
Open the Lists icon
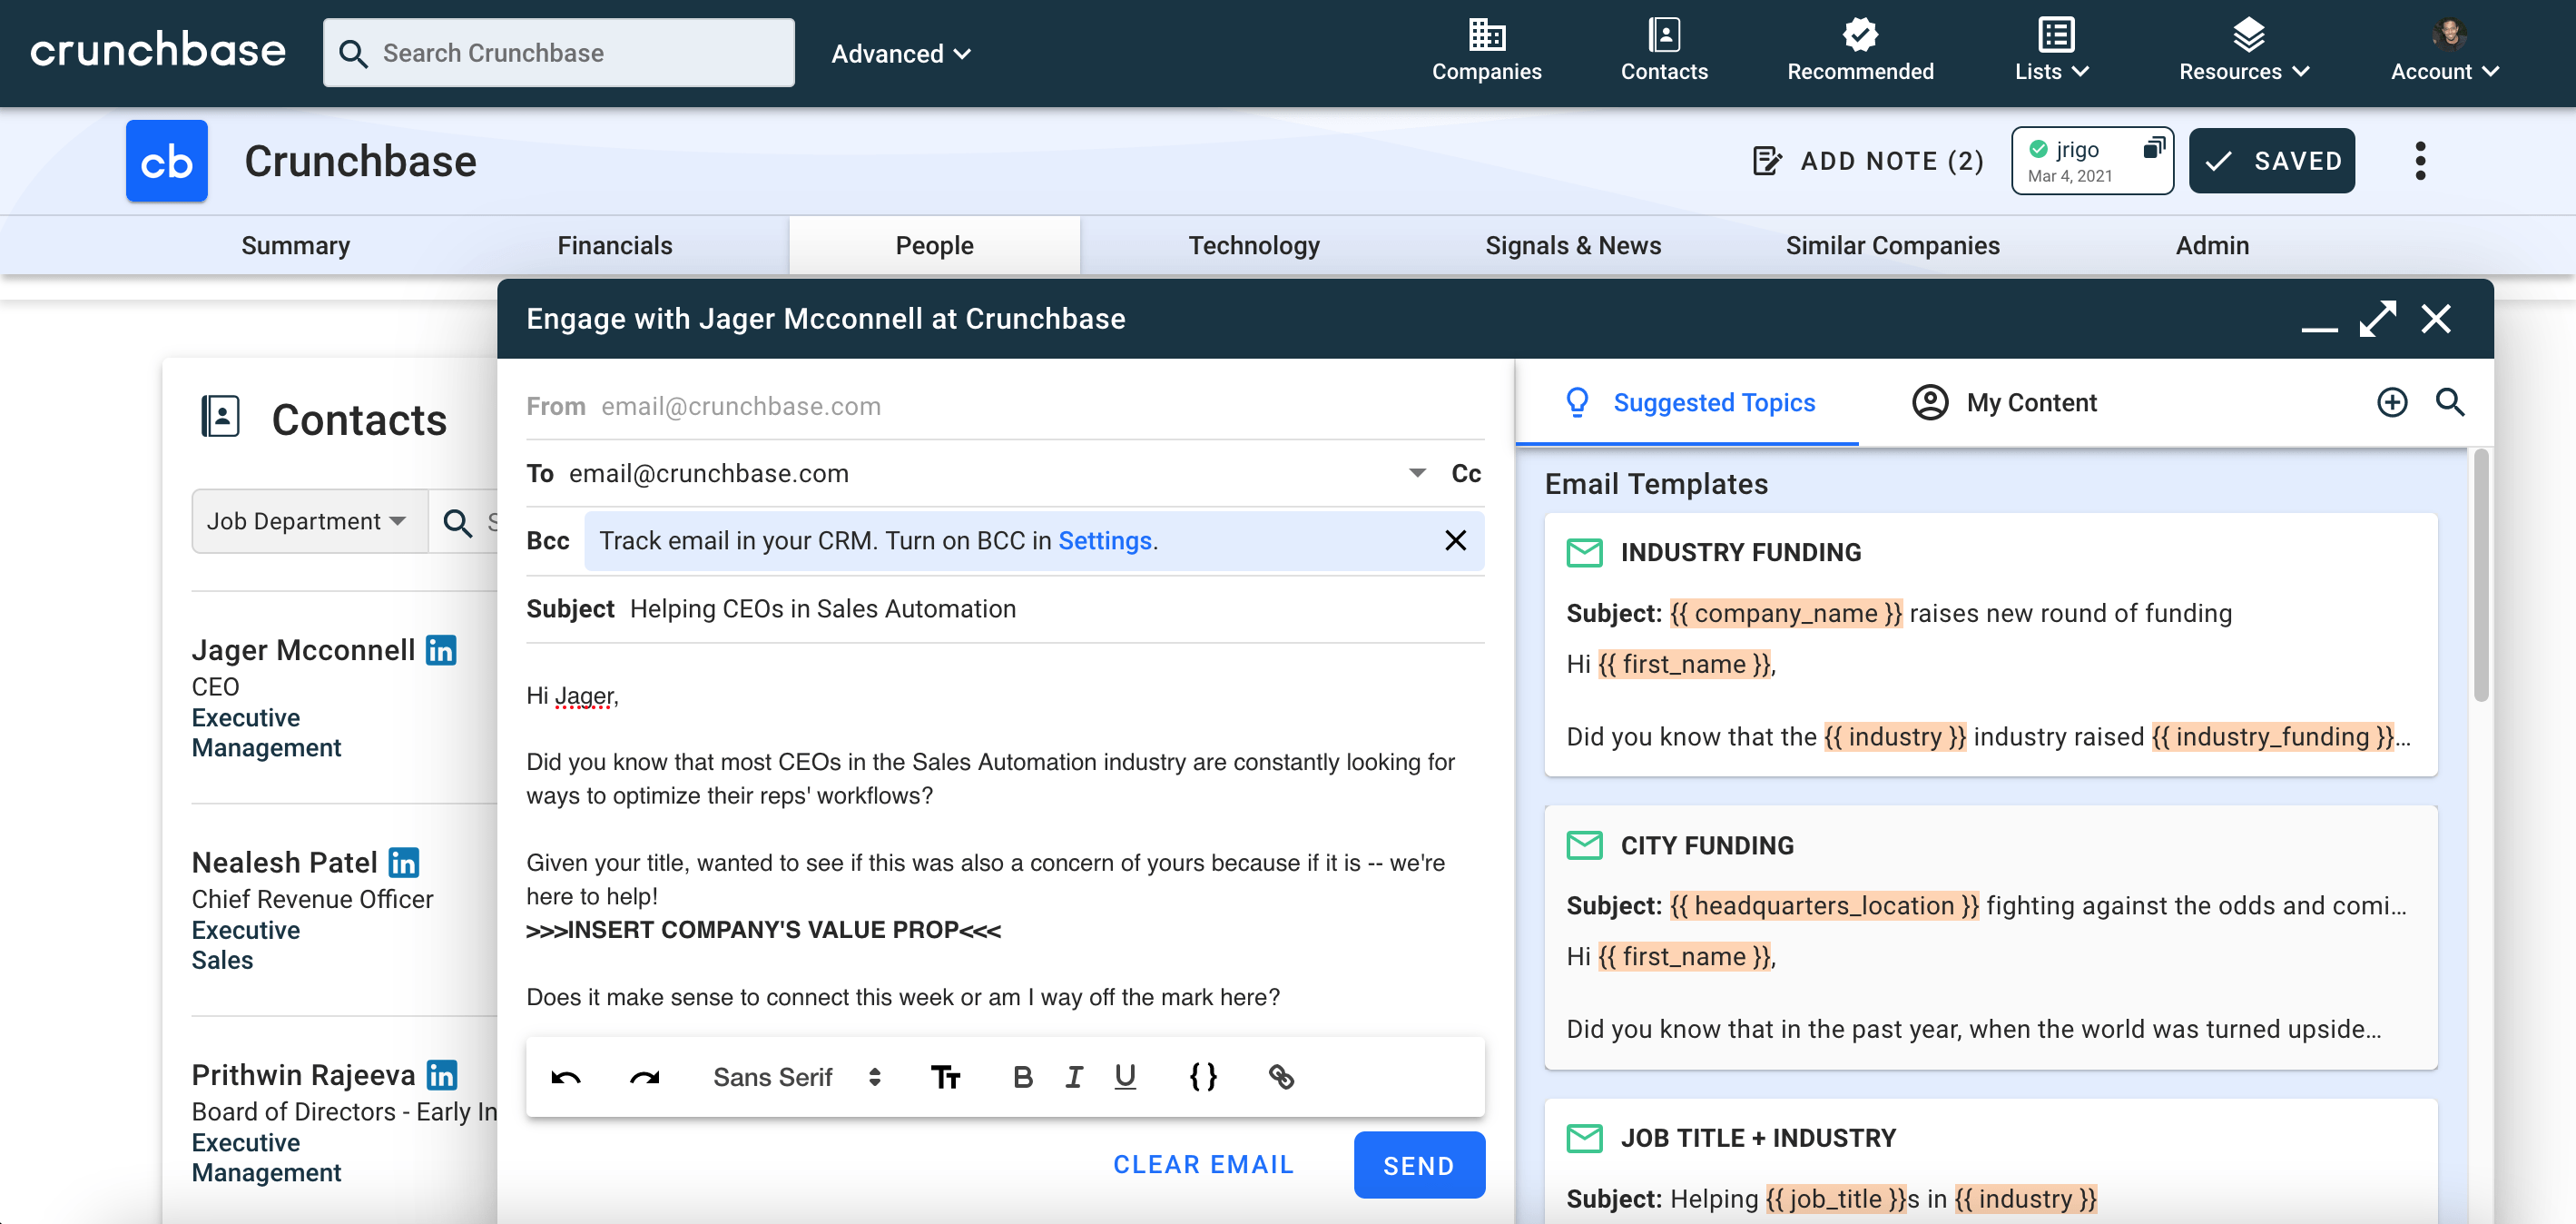click(x=2052, y=37)
